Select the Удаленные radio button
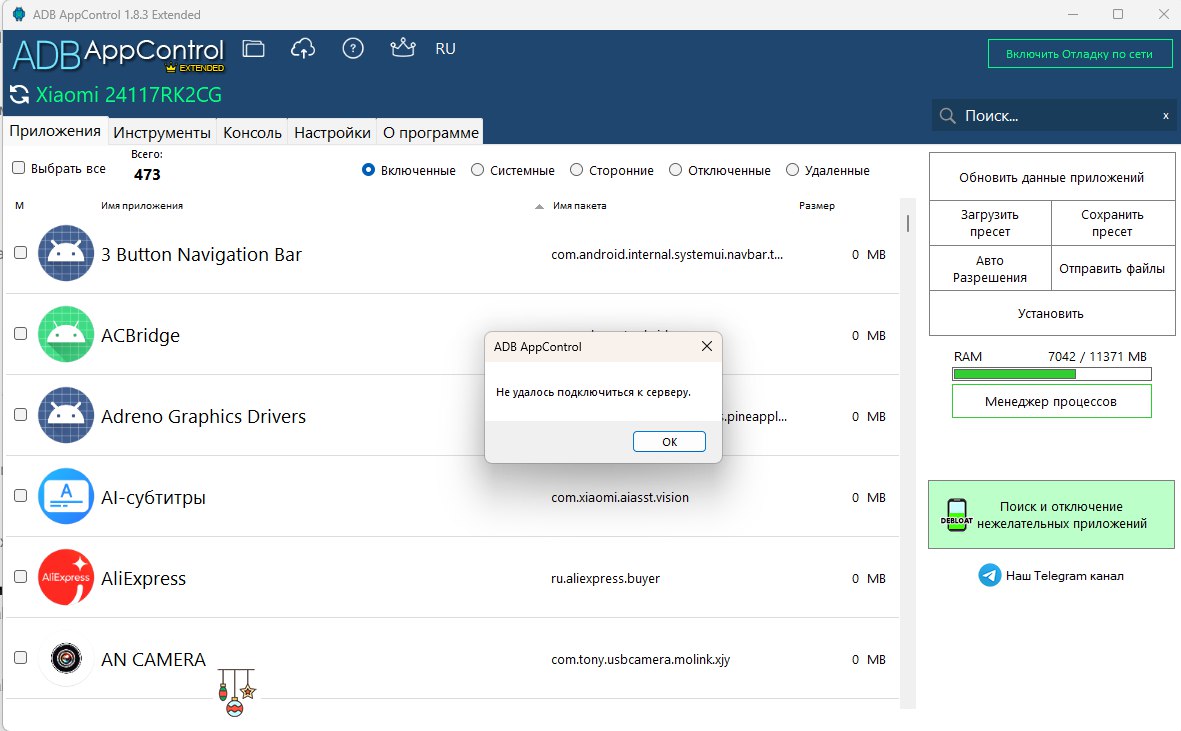This screenshot has width=1181, height=731. tap(792, 170)
